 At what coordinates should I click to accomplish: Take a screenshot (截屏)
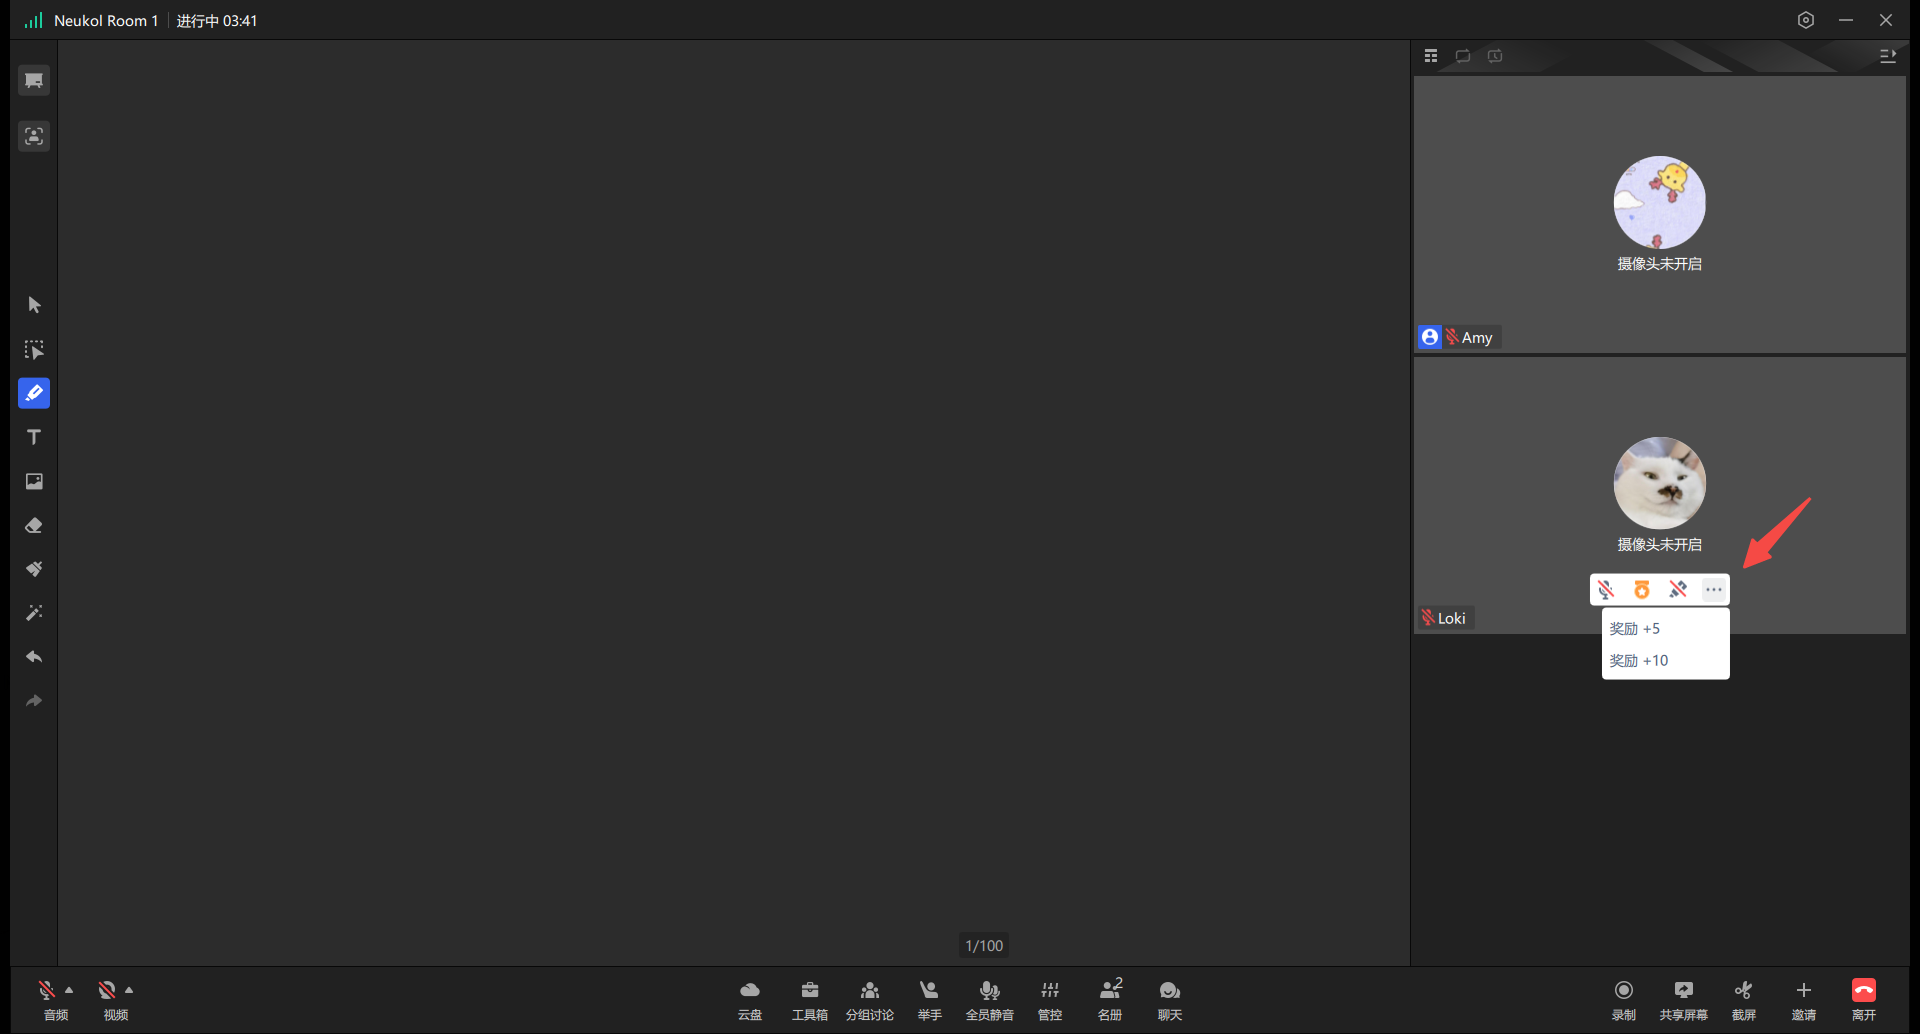pyautogui.click(x=1744, y=999)
